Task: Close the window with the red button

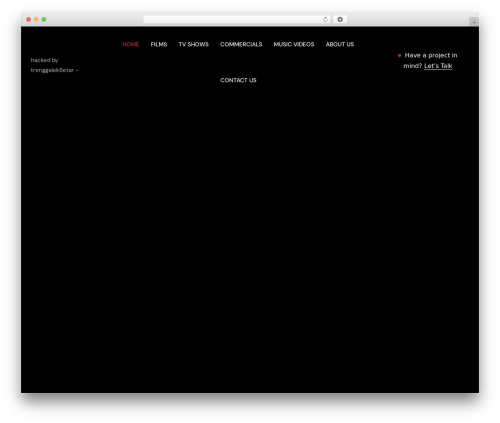Action: 29,19
